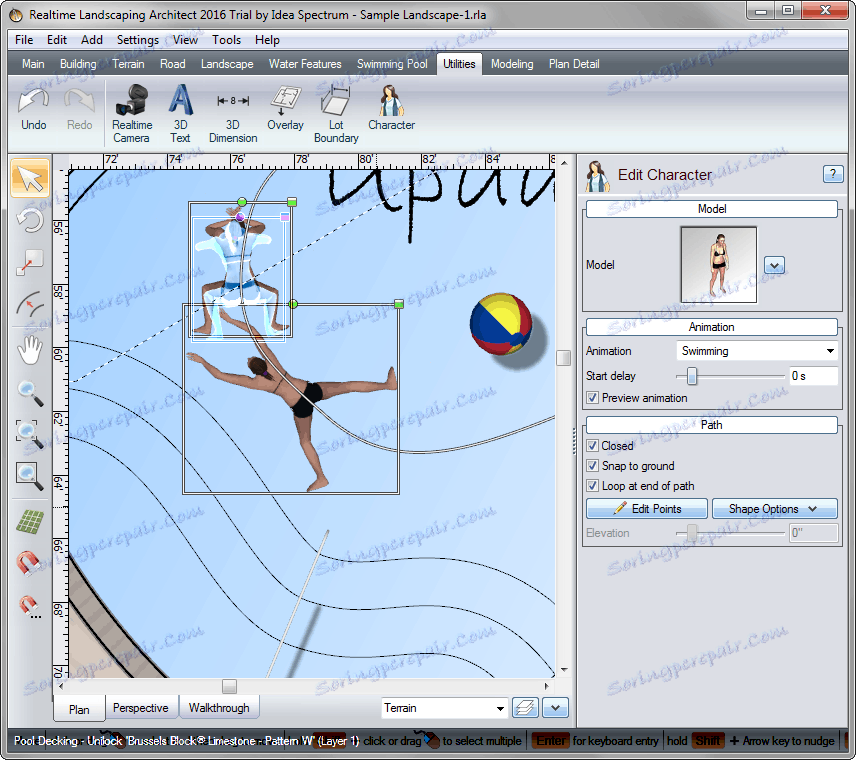Switch to Perspective view
Screen dimensions: 856x760
tap(141, 708)
